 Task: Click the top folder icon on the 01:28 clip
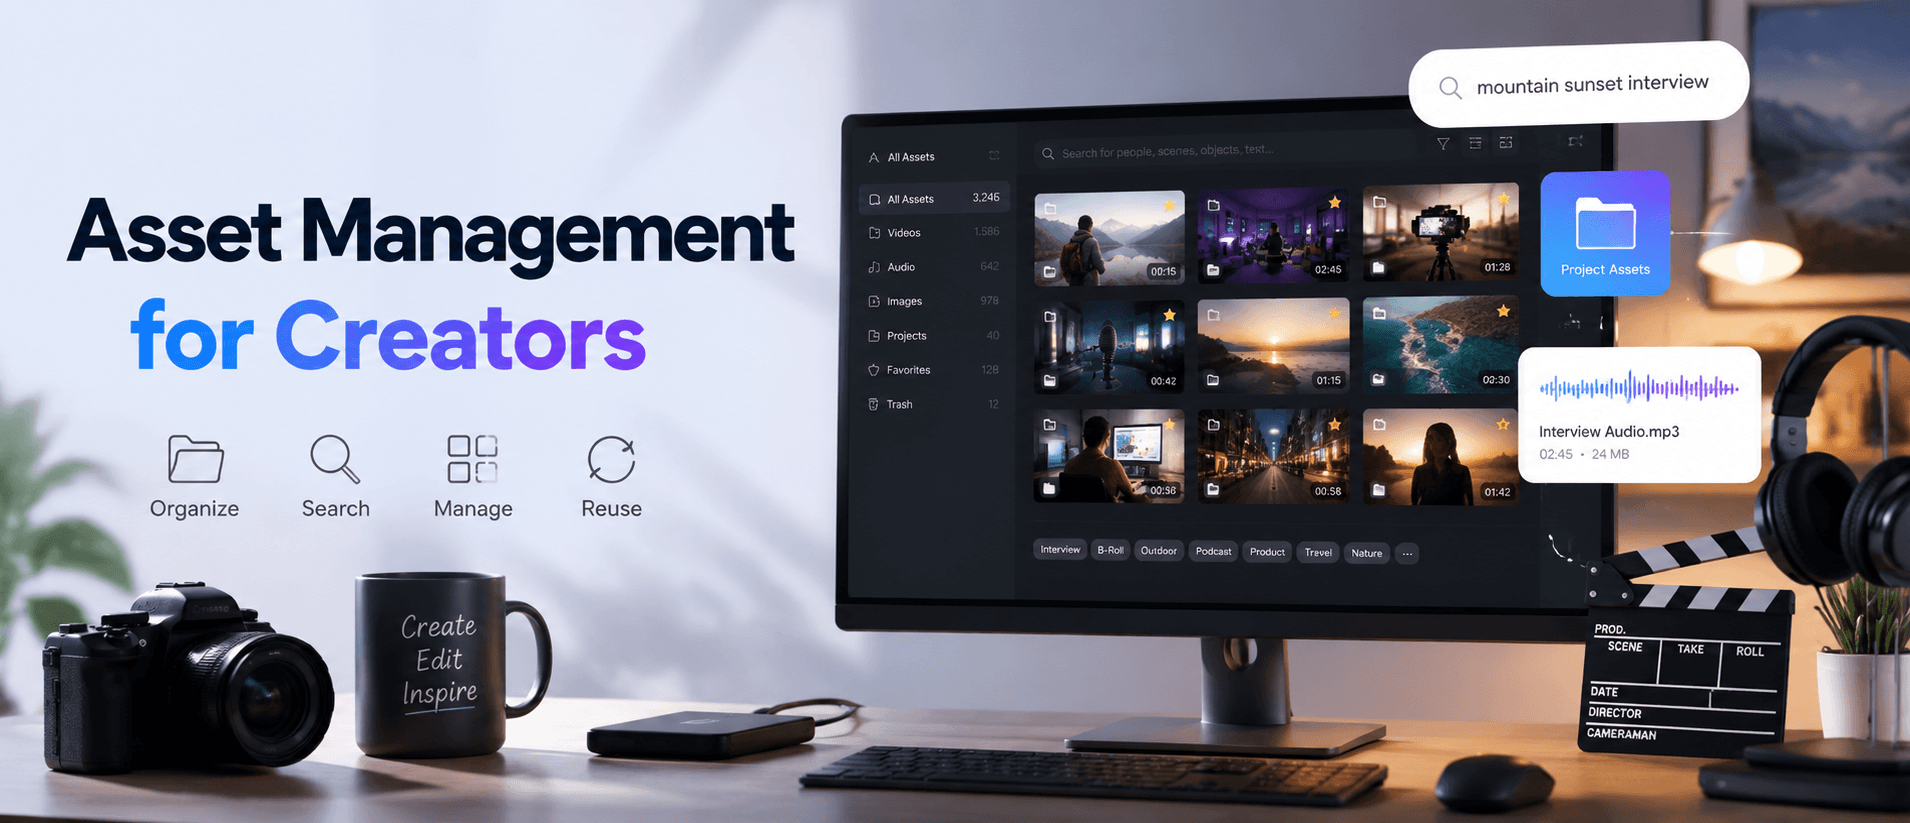(1379, 202)
